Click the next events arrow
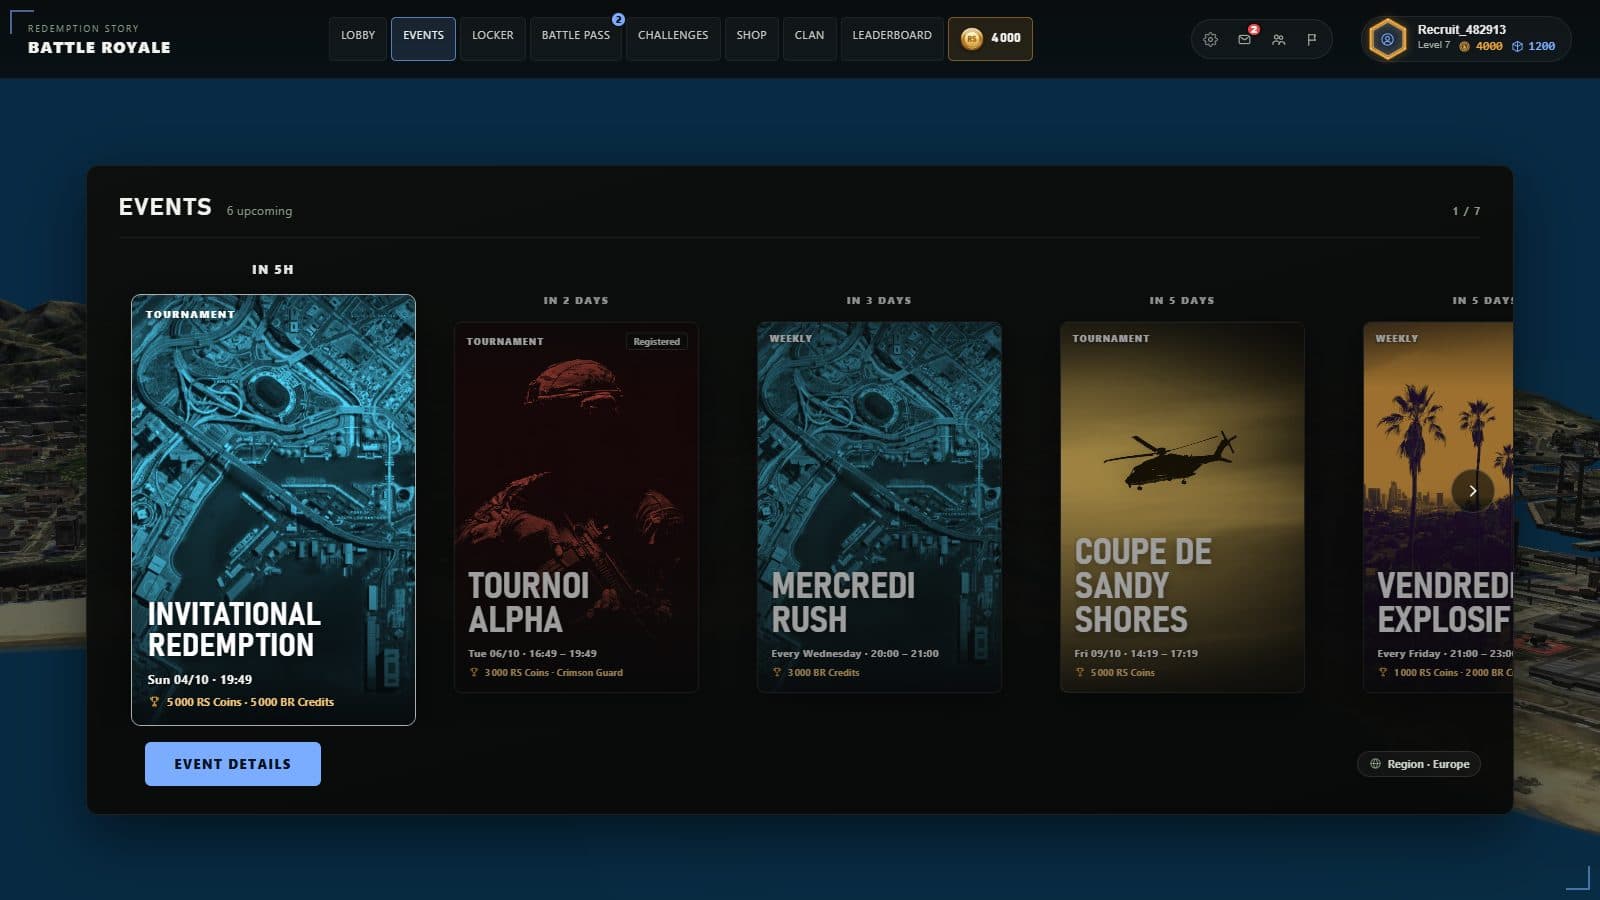1600x900 pixels. (1472, 490)
